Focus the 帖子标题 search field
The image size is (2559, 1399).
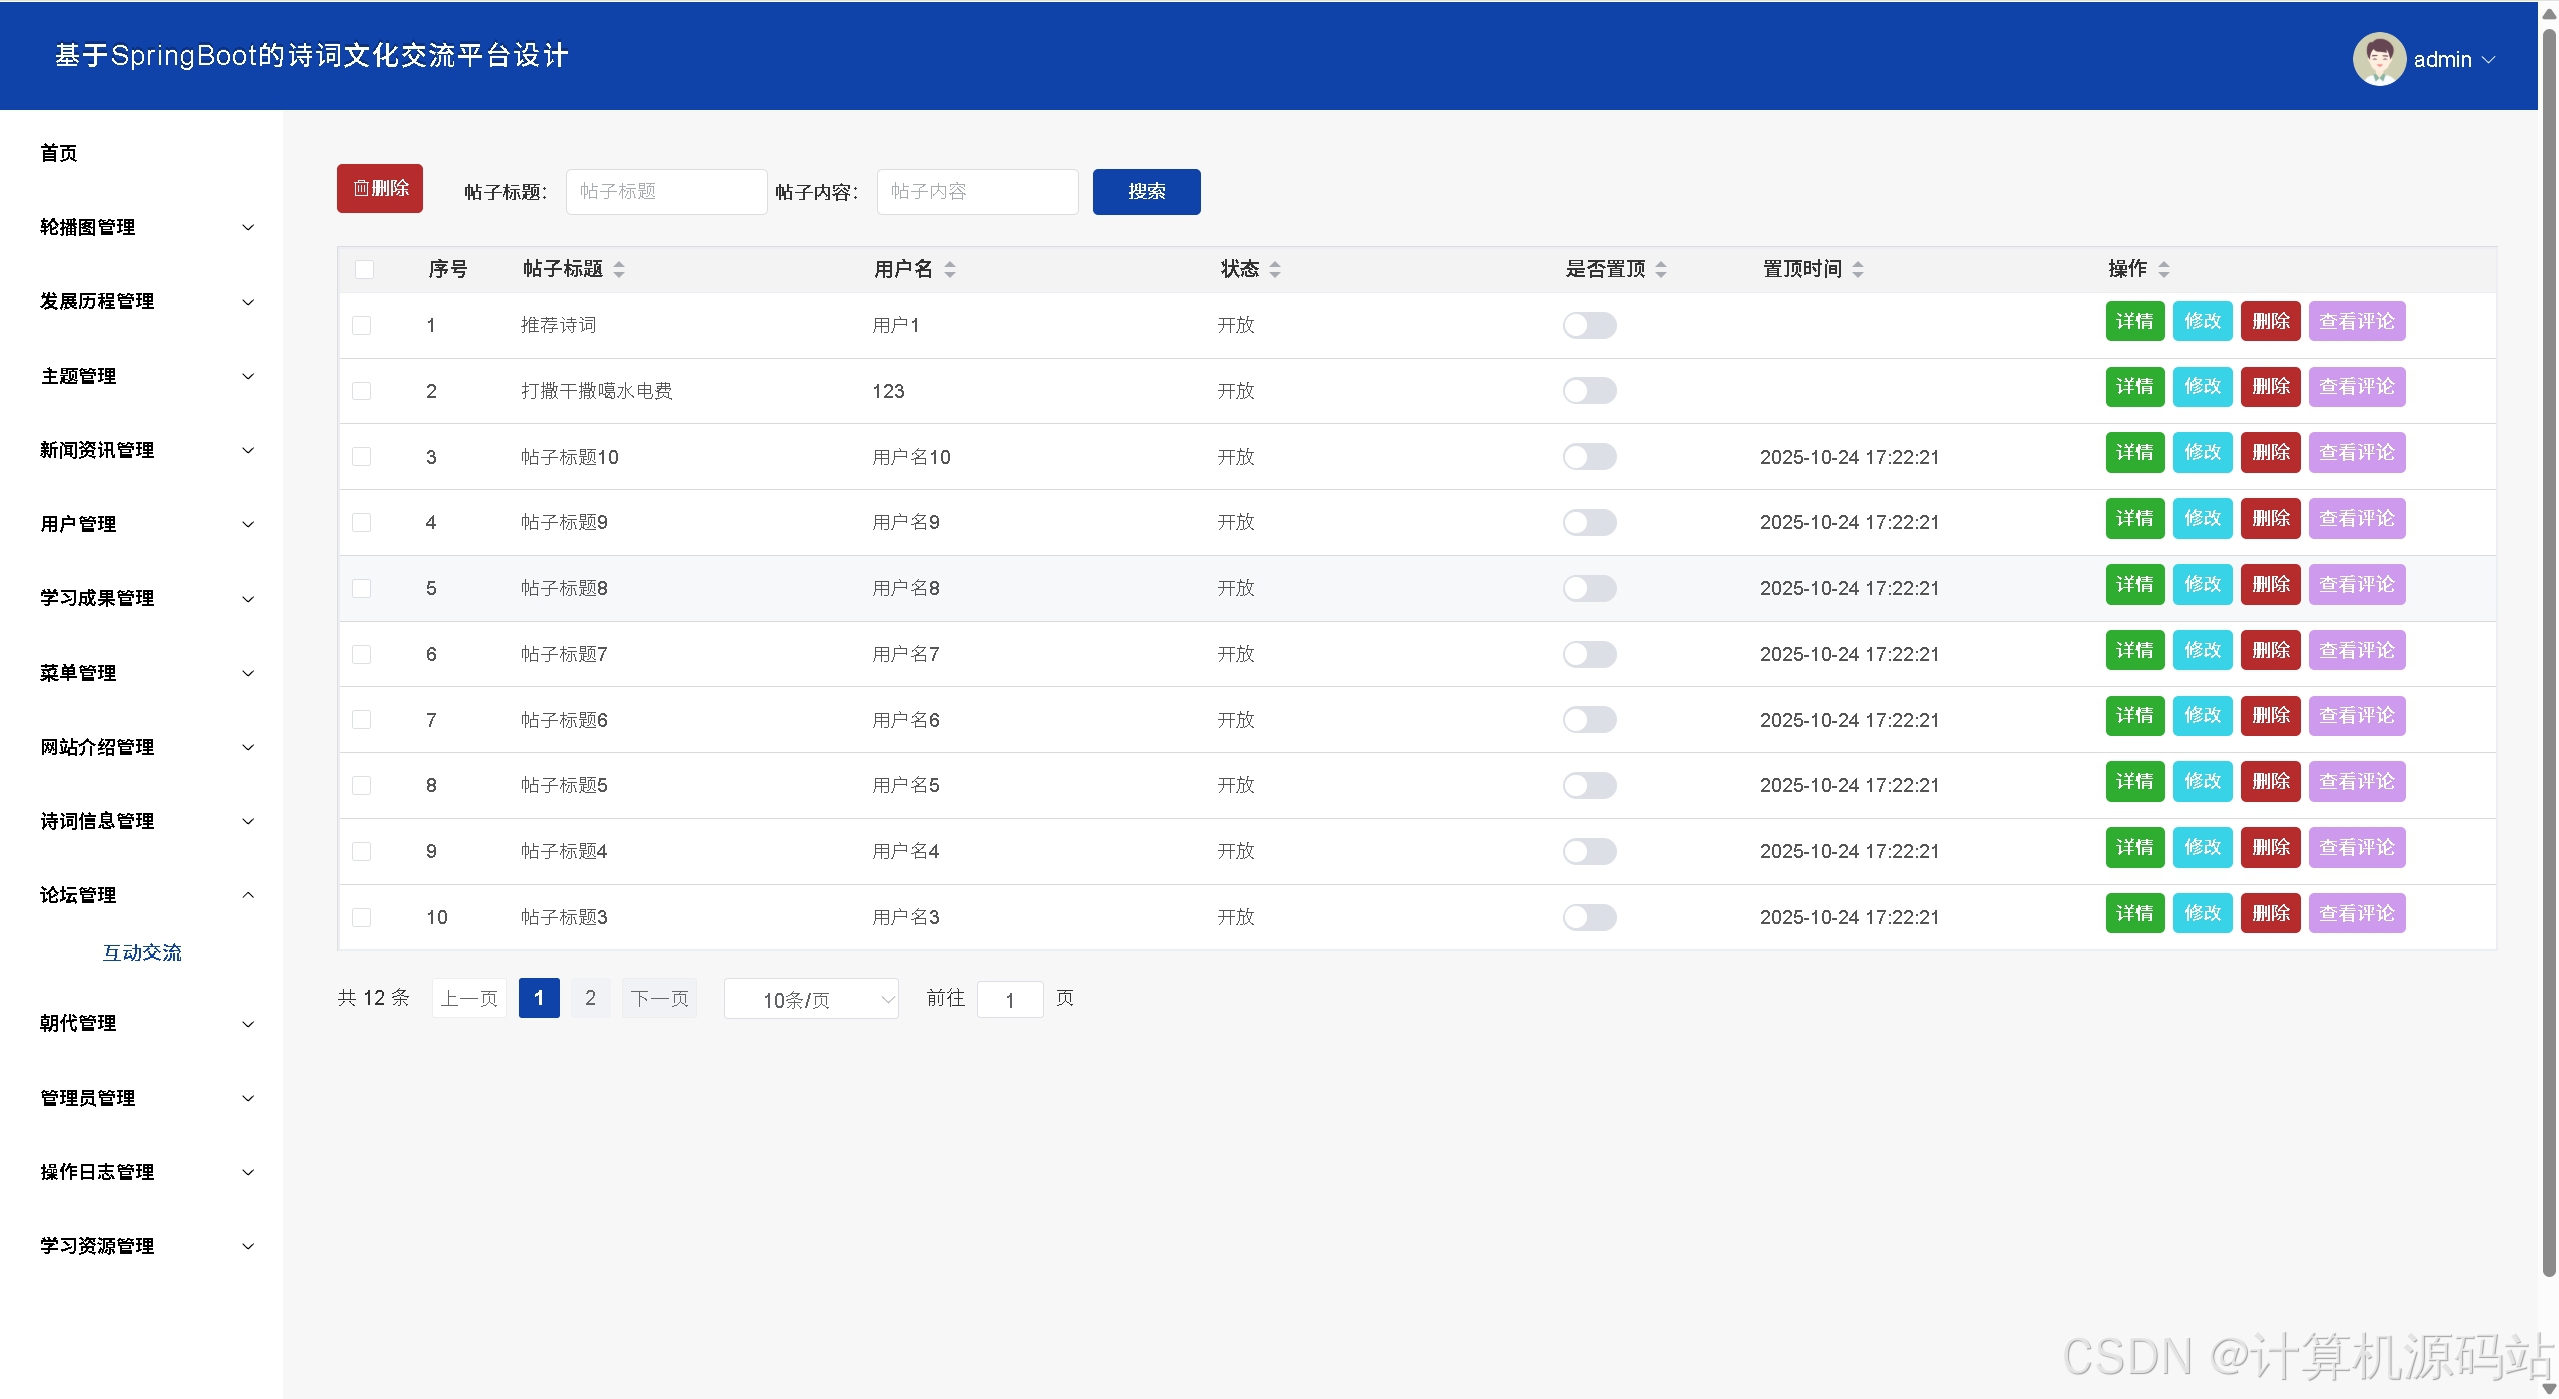pos(667,191)
